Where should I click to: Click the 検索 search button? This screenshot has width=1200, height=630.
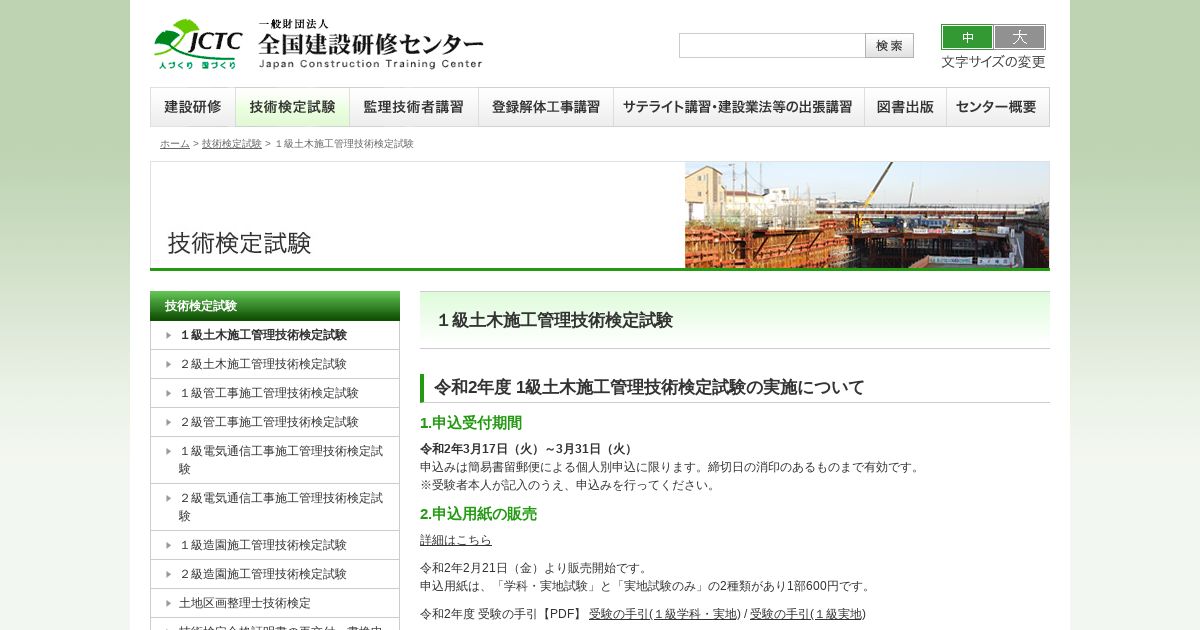click(x=889, y=46)
